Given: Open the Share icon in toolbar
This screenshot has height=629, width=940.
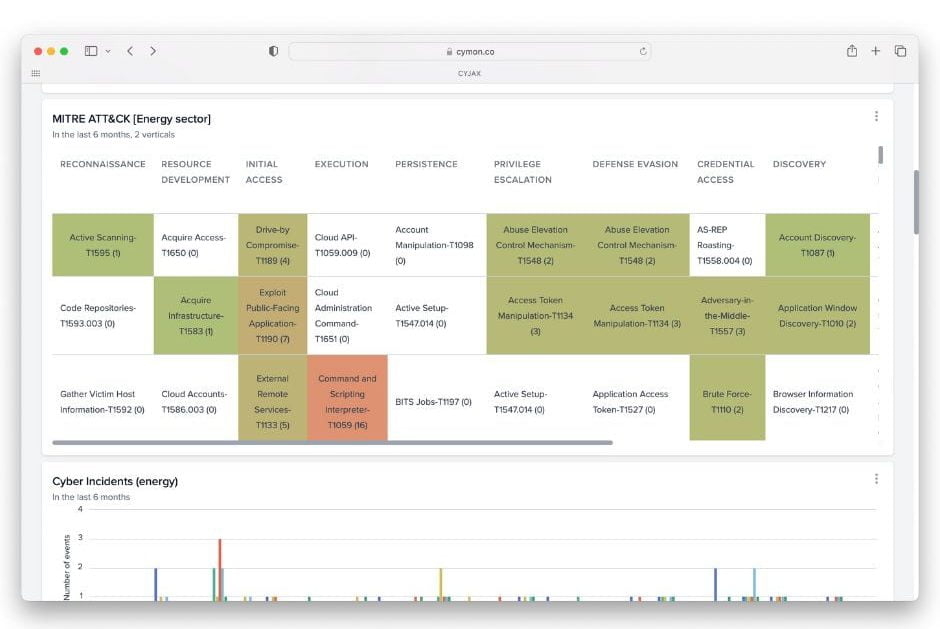Looking at the screenshot, I should point(852,51).
